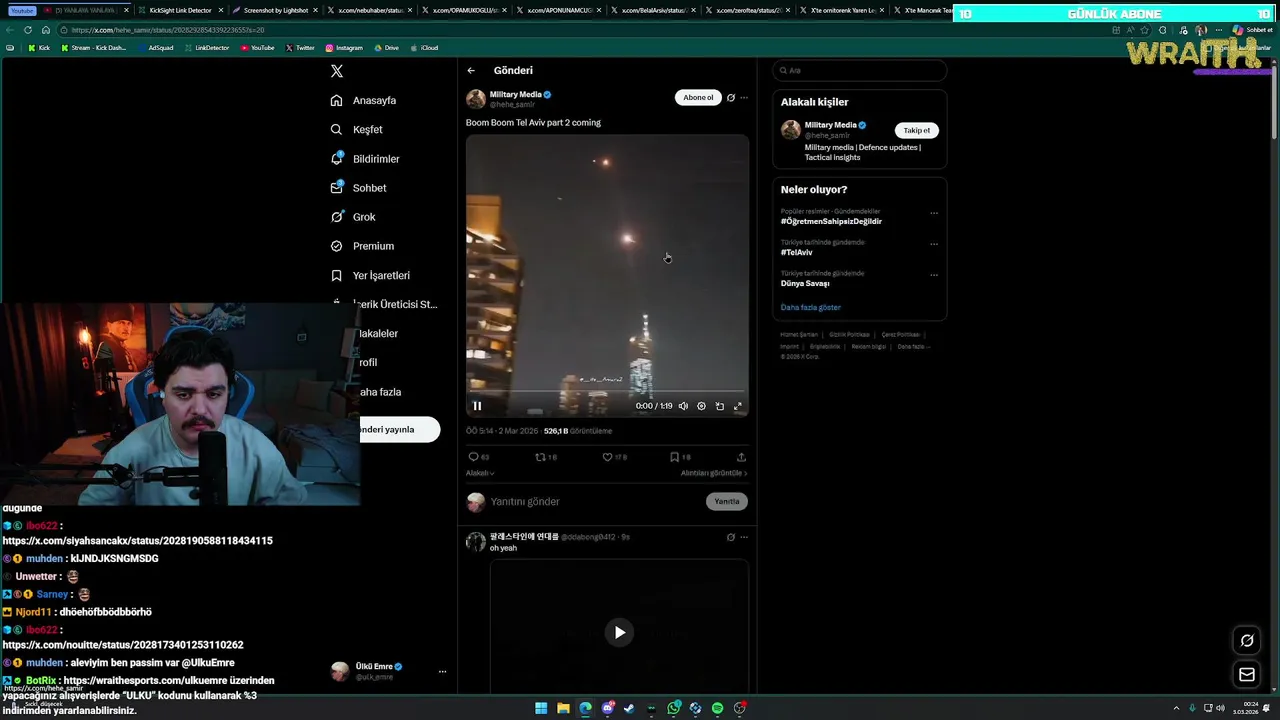Screen dimensions: 1280x720
Task: Open ibo622 siyahsancakx status link in chat
Action: pyautogui.click(x=137, y=541)
